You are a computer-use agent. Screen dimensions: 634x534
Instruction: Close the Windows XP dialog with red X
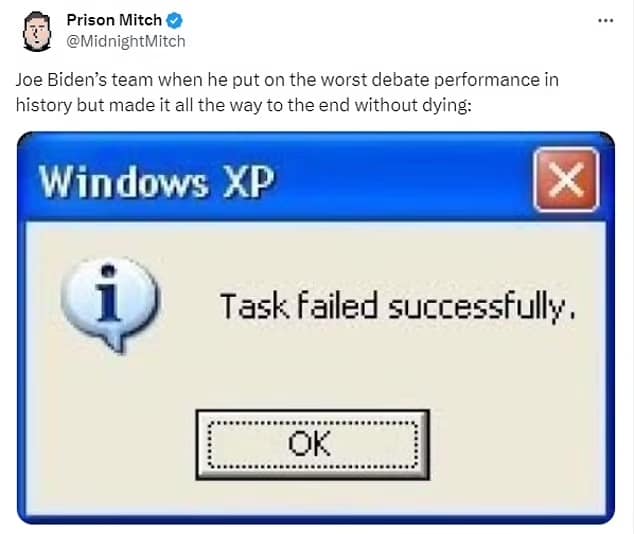click(566, 180)
